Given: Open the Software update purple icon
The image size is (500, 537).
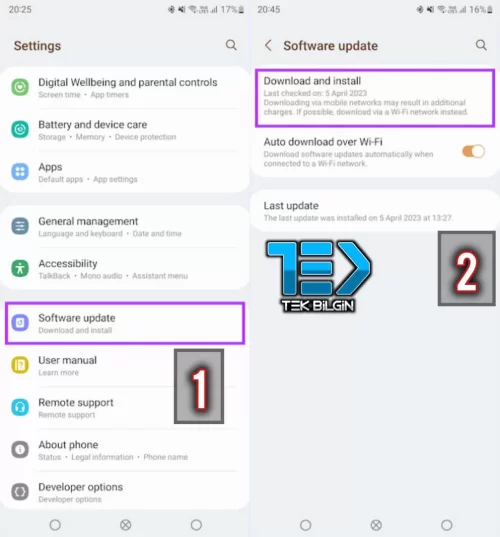Looking at the screenshot, I should (20, 323).
